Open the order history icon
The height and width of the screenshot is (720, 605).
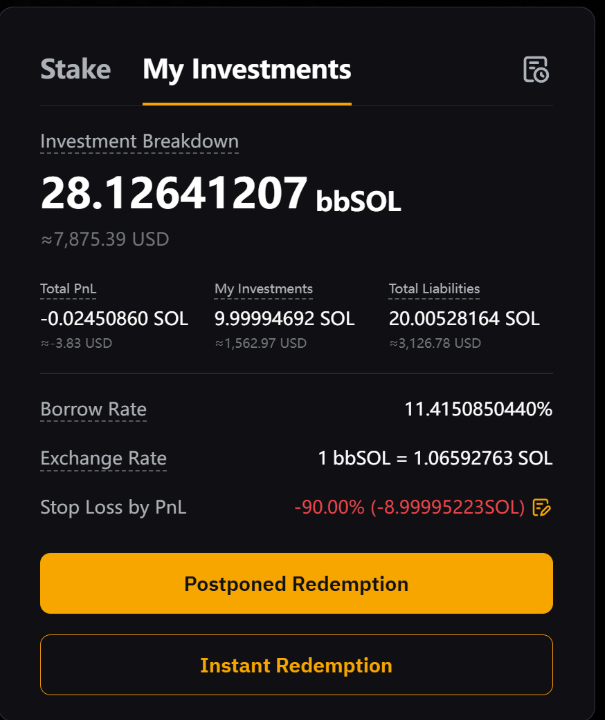tap(536, 69)
